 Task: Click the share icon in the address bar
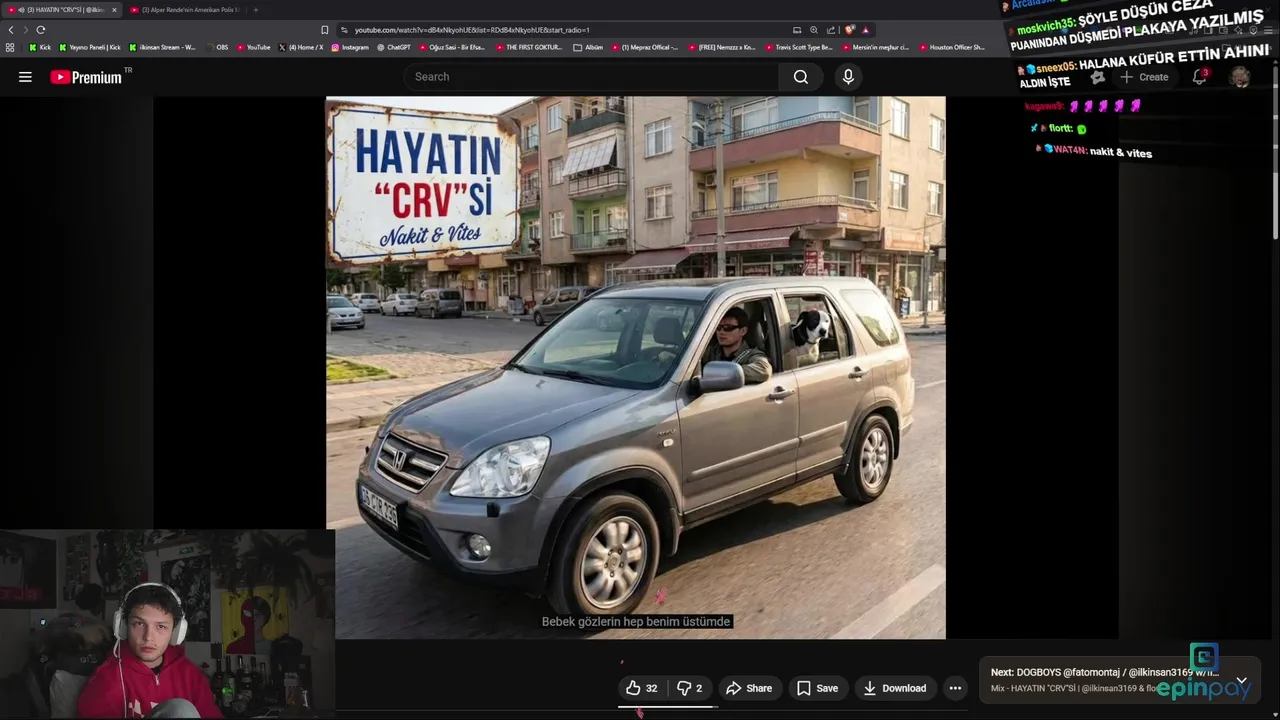[830, 30]
